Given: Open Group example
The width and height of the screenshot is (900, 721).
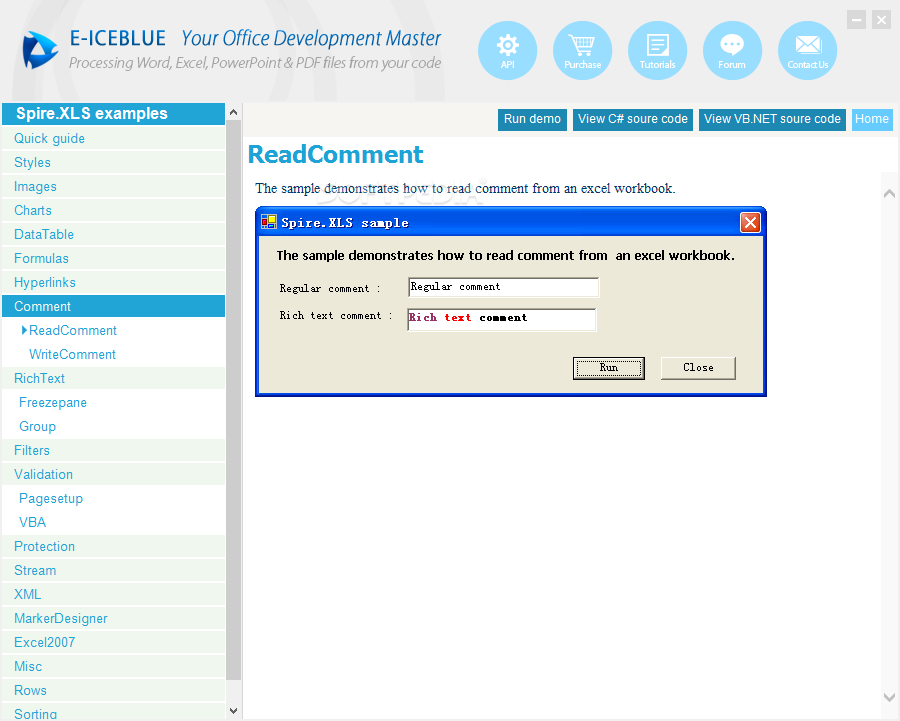Looking at the screenshot, I should [37, 427].
